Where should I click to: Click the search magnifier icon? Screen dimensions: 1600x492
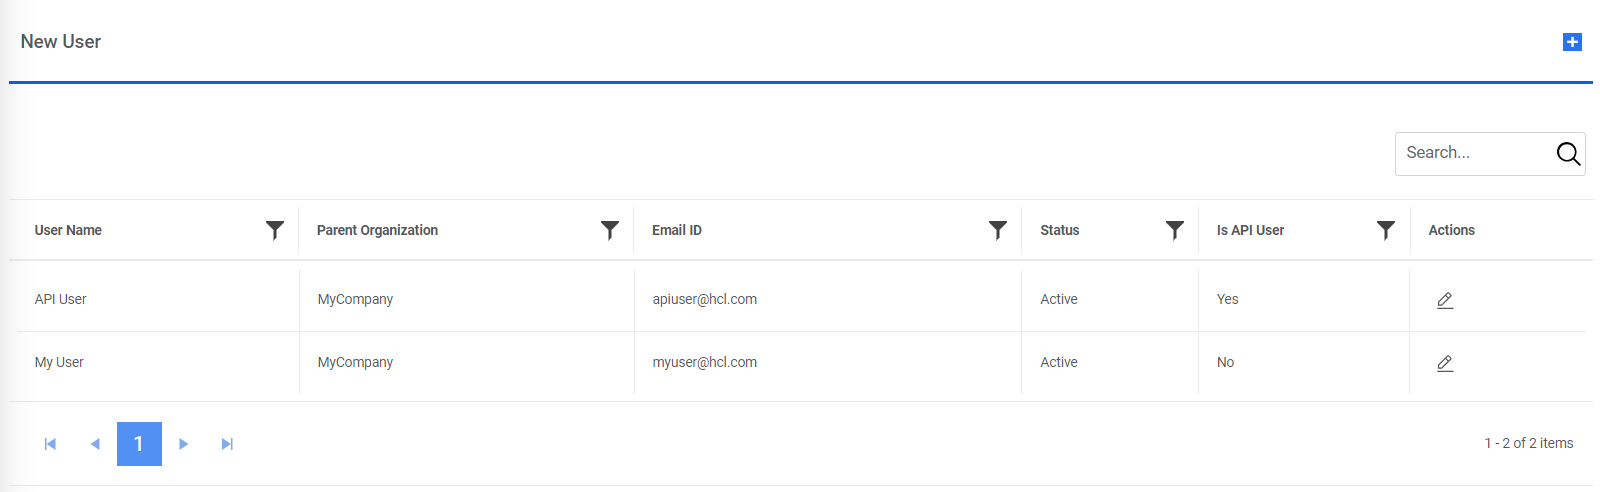point(1568,153)
